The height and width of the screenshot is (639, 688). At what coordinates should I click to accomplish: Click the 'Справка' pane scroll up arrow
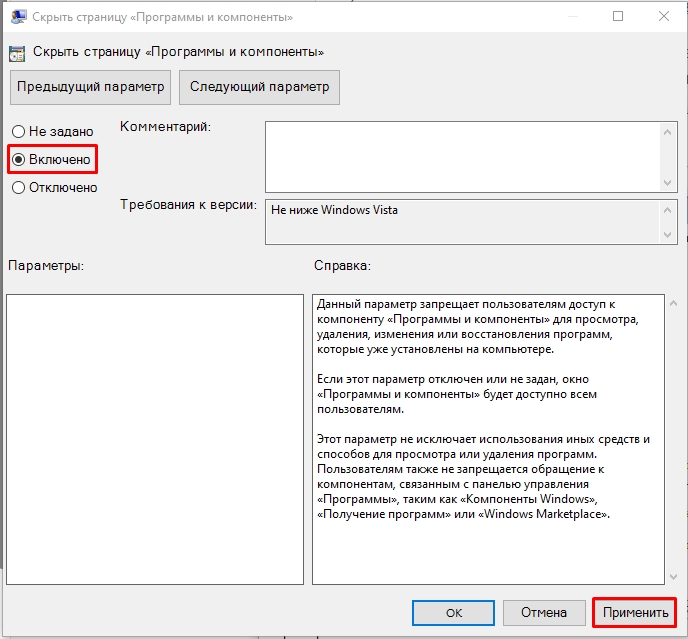pyautogui.click(x=674, y=303)
